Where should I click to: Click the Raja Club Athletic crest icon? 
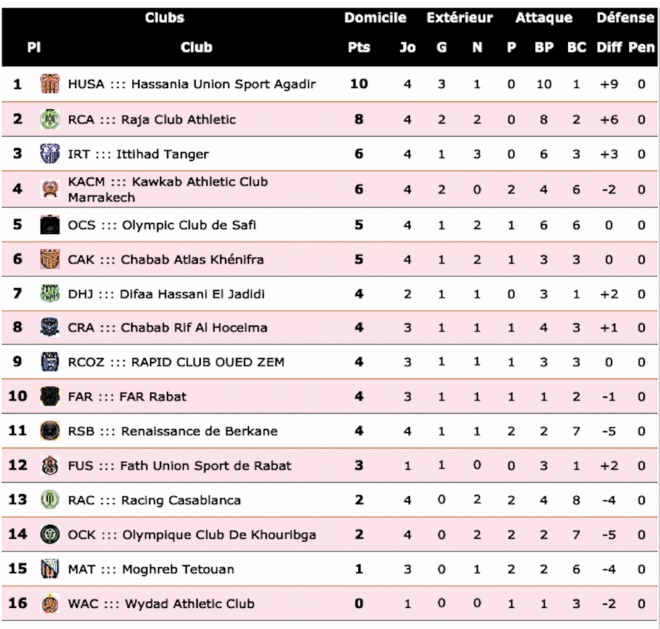pyautogui.click(x=49, y=119)
